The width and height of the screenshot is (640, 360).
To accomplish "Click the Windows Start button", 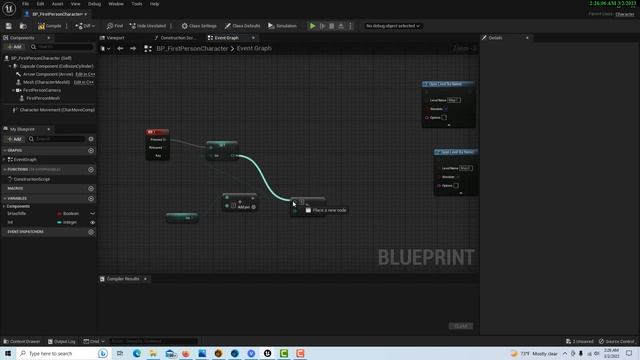I will point(8,353).
